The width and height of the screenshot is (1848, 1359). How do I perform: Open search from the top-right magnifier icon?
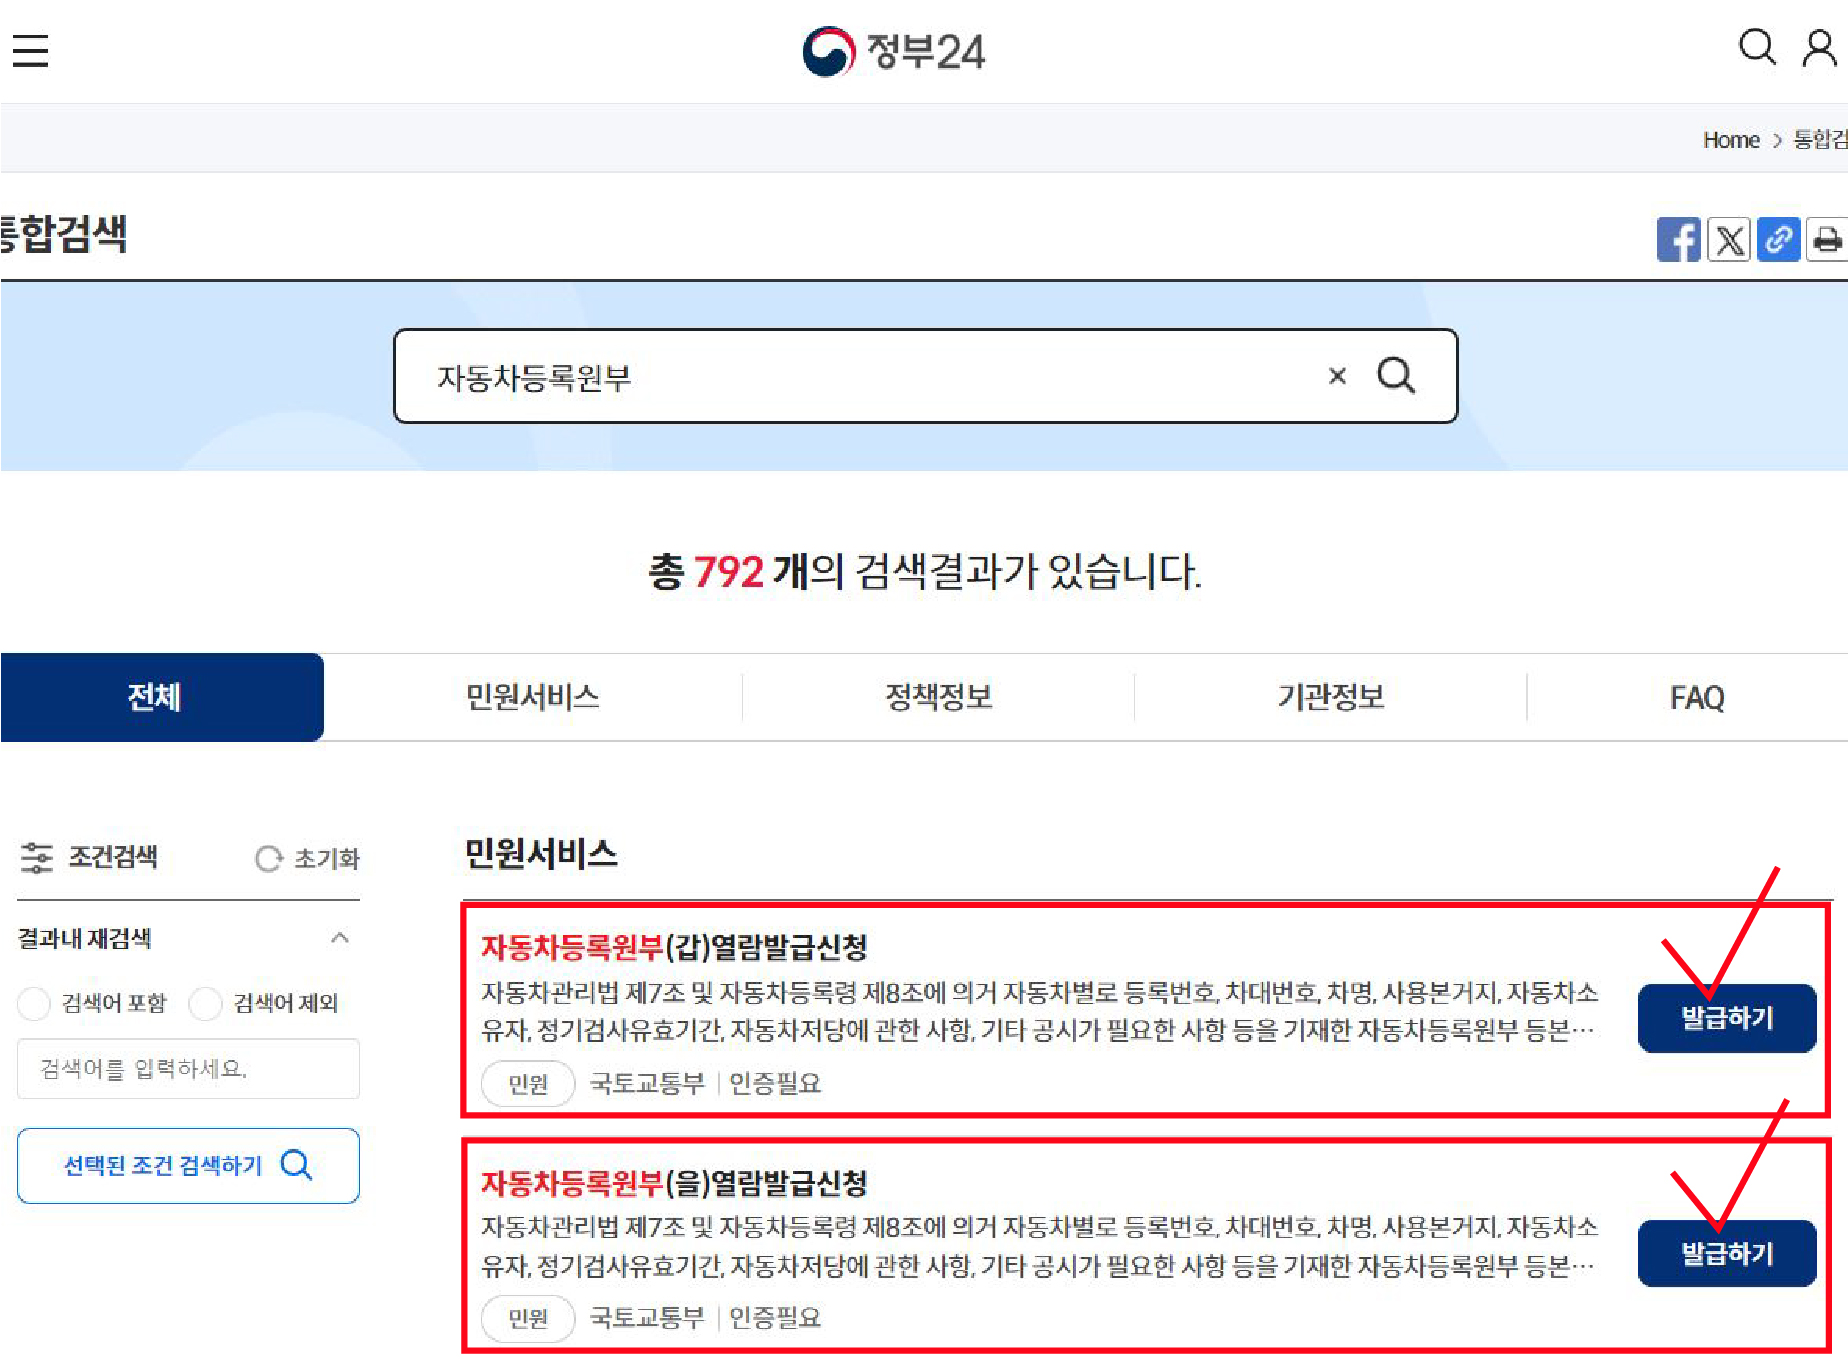[1757, 47]
